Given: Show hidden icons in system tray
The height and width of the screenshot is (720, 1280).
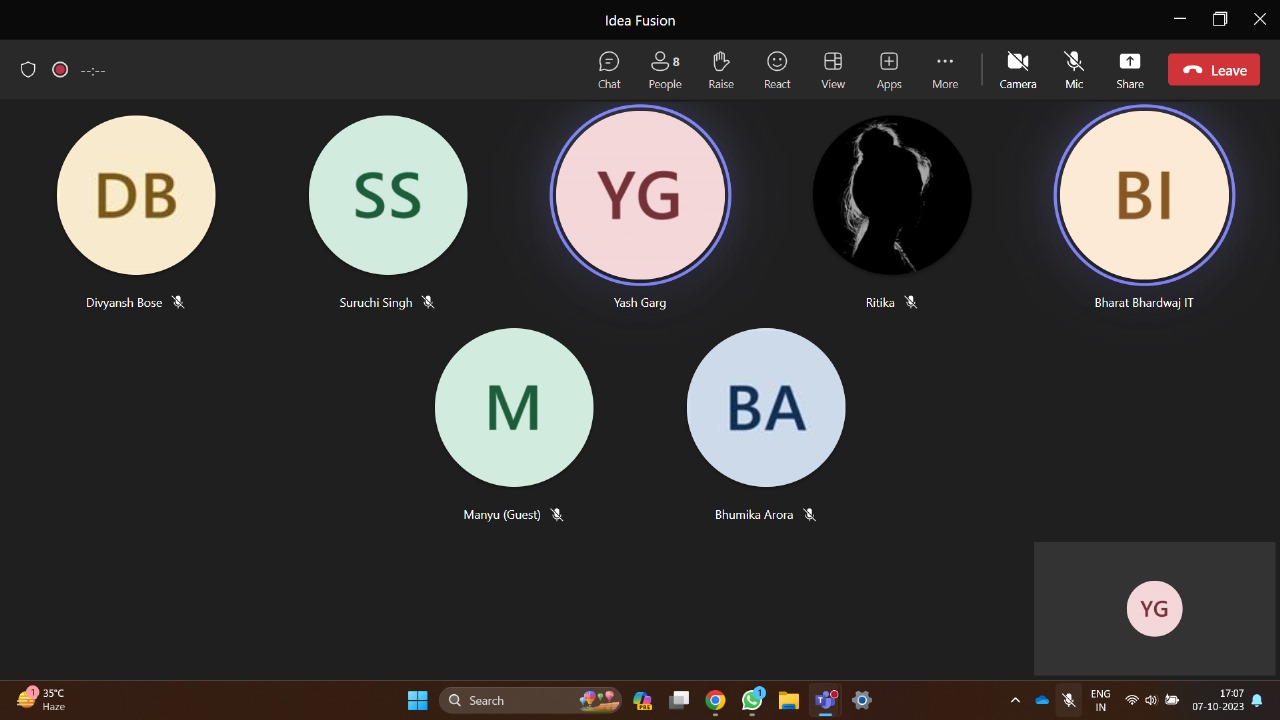Looking at the screenshot, I should (x=1015, y=700).
